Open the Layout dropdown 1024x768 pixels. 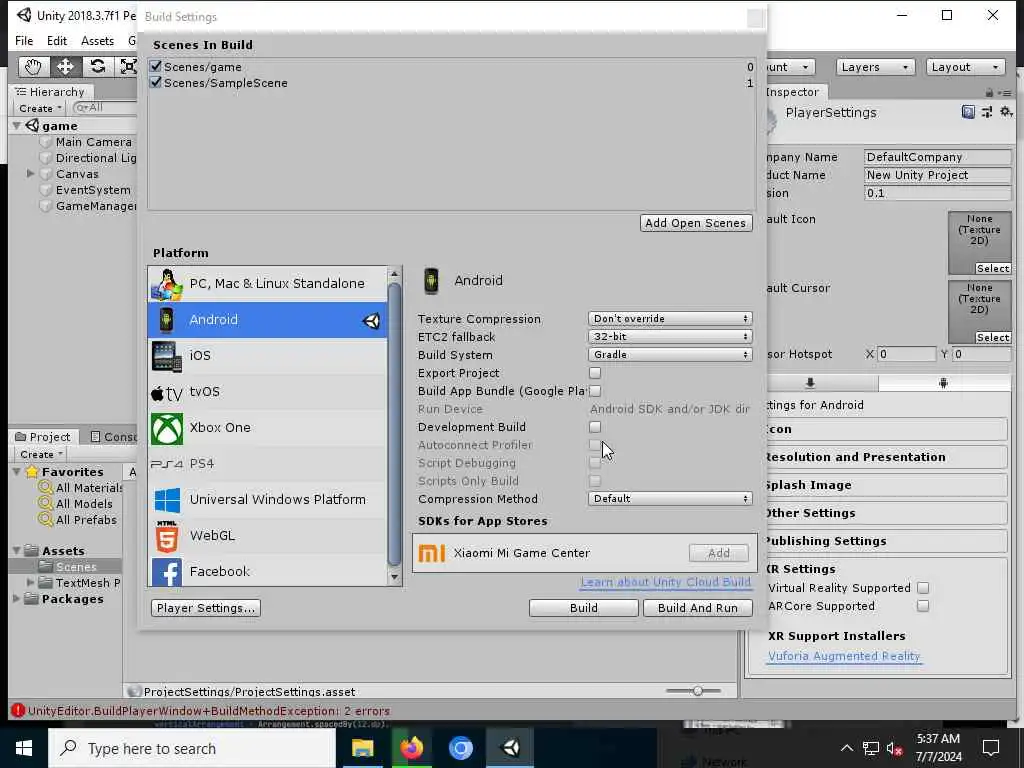pos(965,67)
